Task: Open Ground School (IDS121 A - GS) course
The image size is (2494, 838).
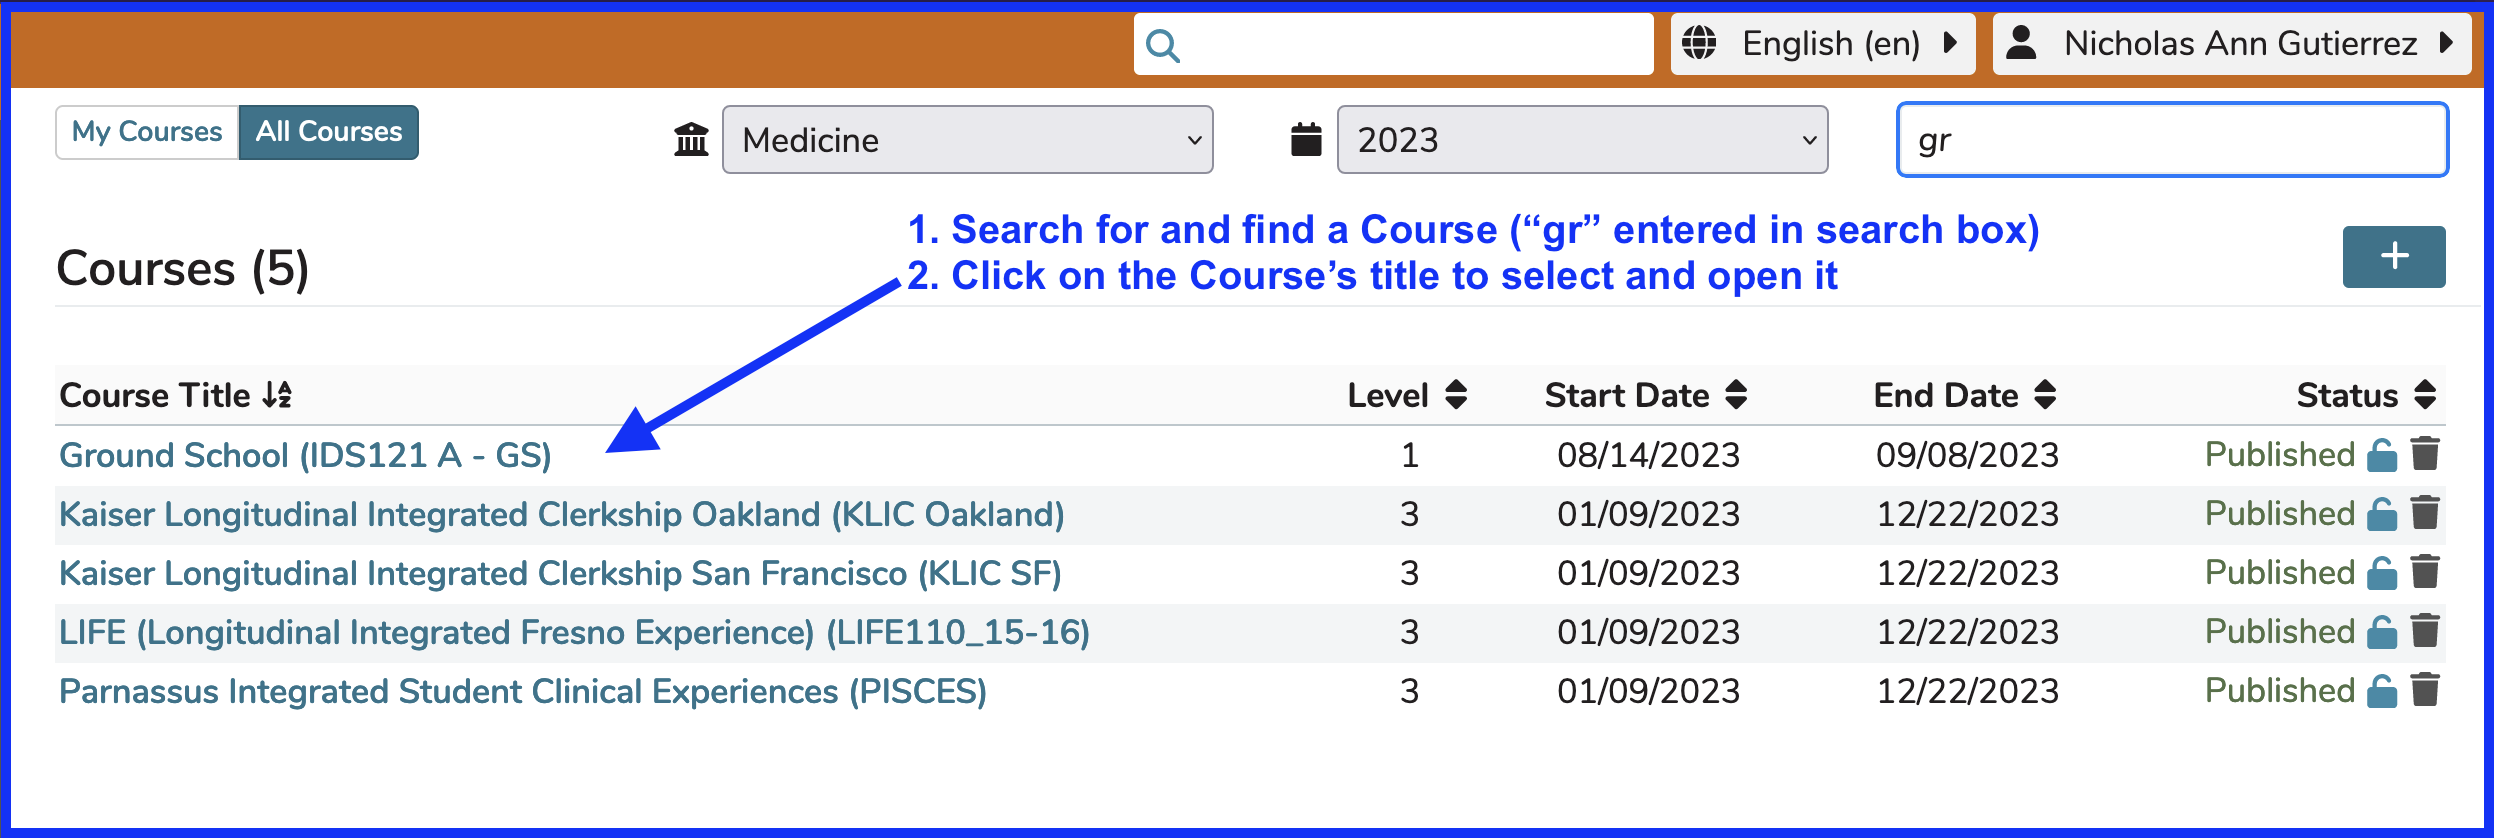Action: point(305,455)
